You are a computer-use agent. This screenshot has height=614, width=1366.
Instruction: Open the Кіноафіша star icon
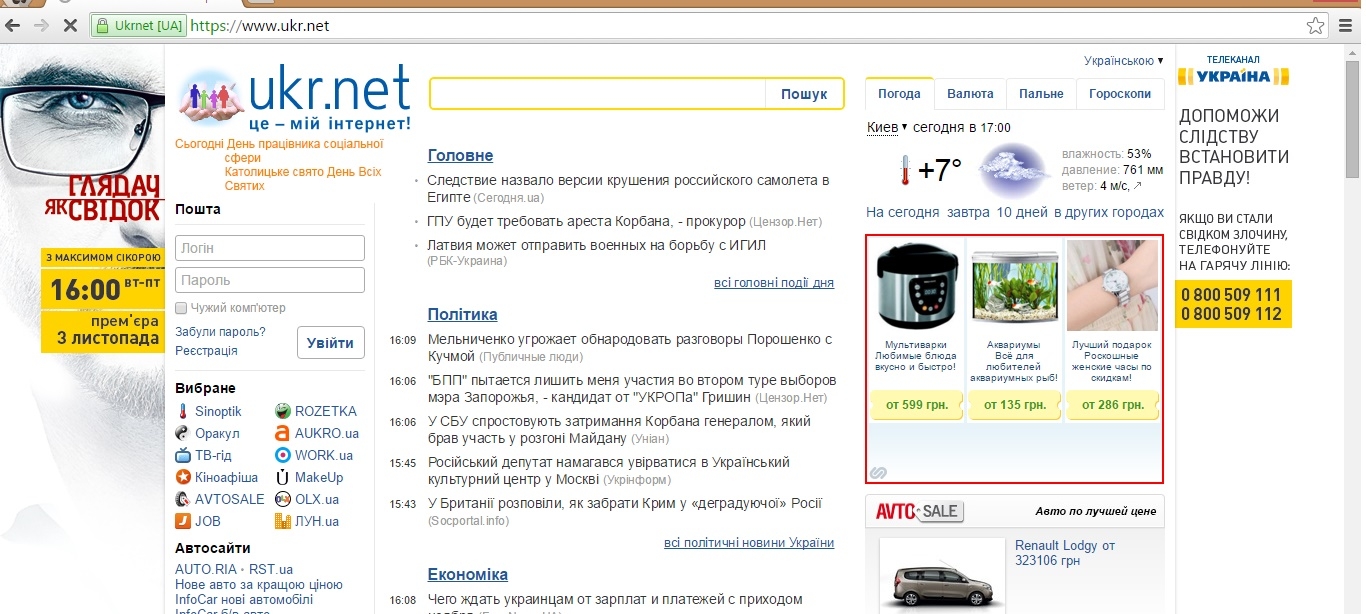183,477
